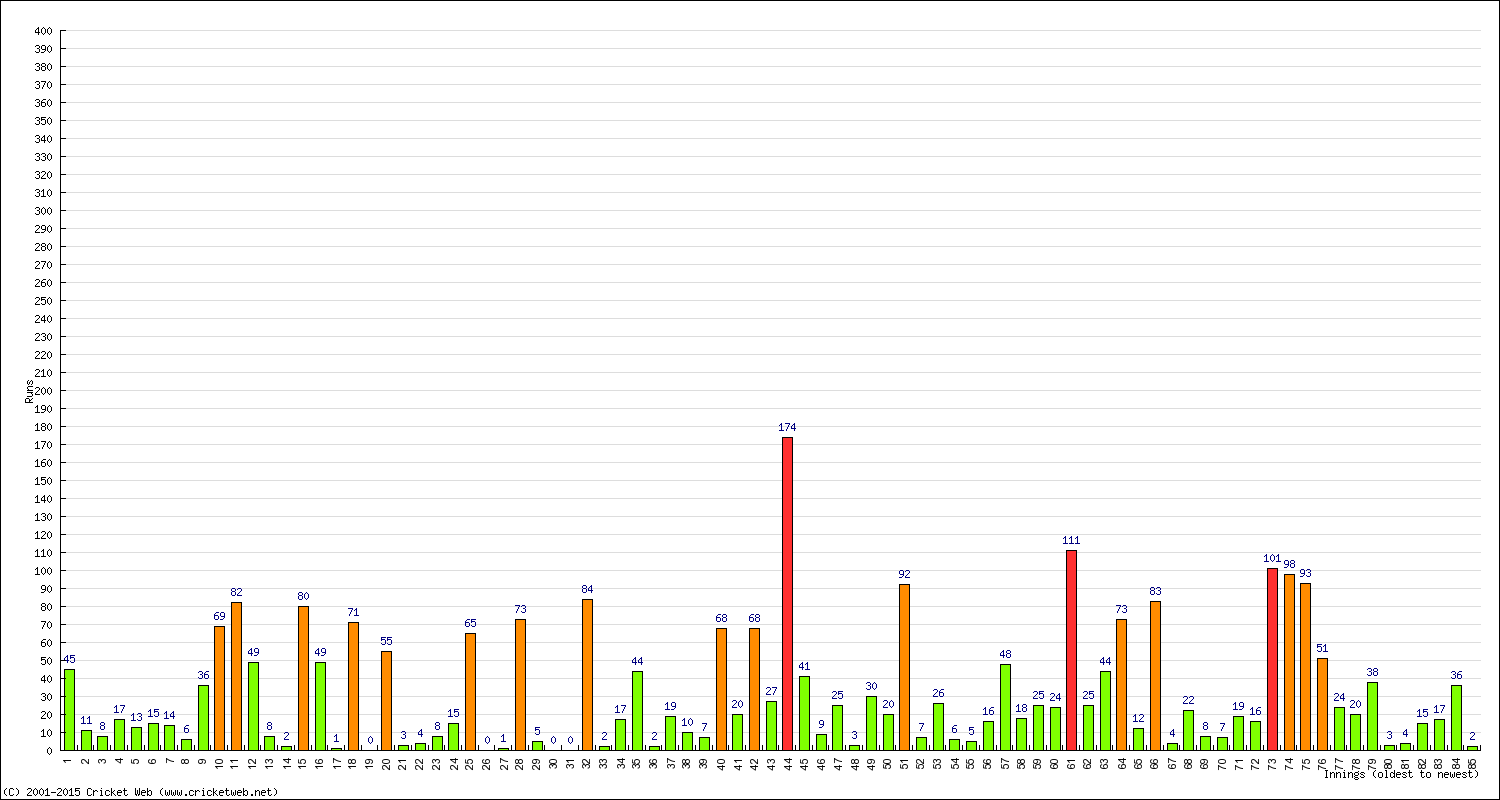The height and width of the screenshot is (800, 1500).
Task: Select the value label 38
Action: pos(1373,673)
